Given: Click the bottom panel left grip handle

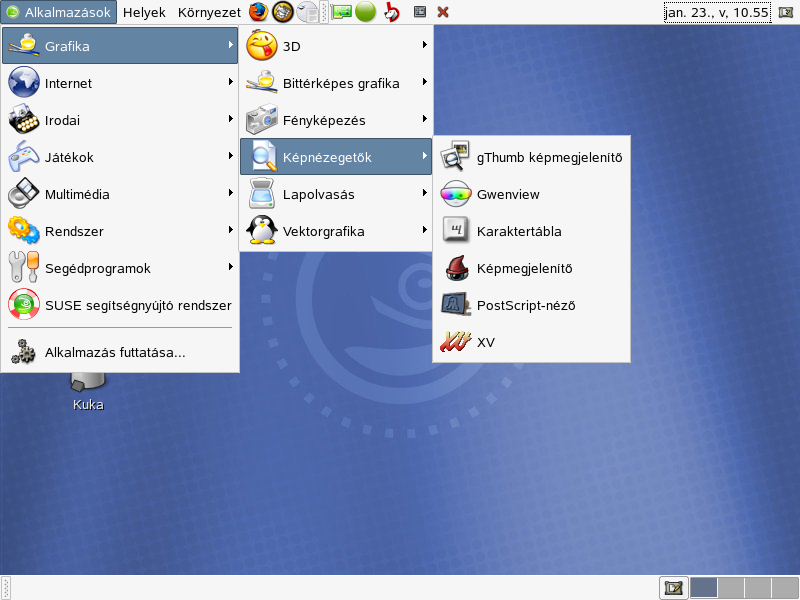Looking at the screenshot, I should [6, 588].
